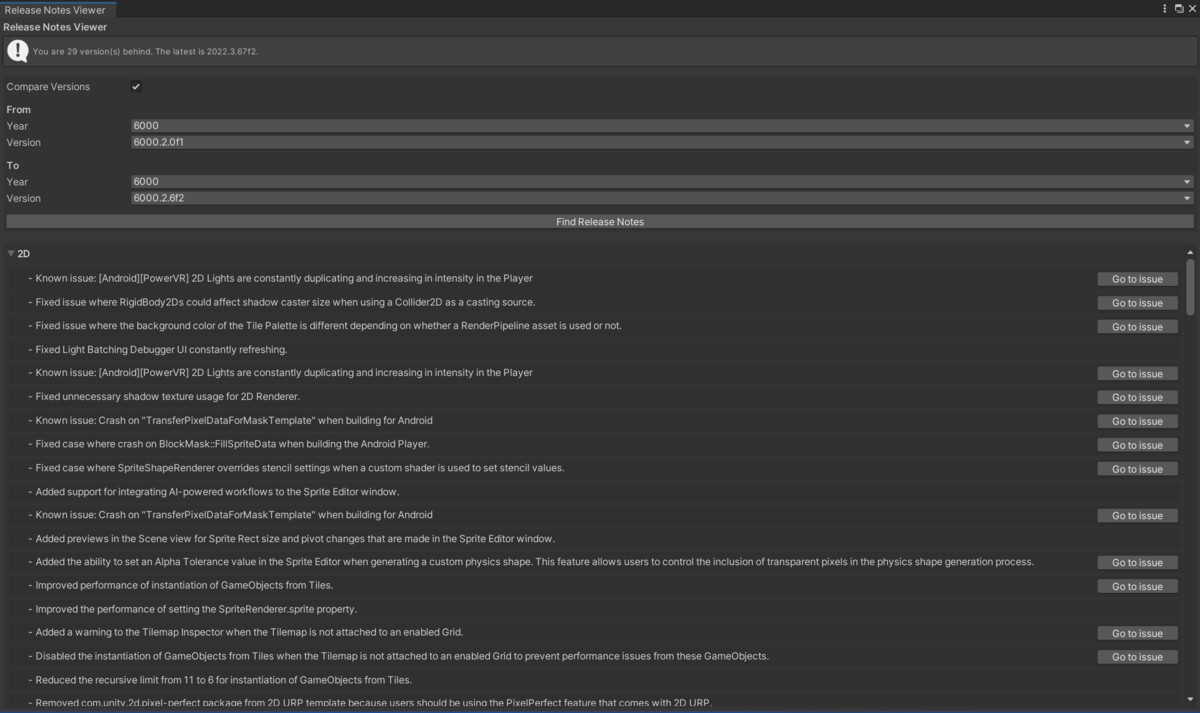Uncheck the Compare Versions checkbox
The width and height of the screenshot is (1200, 713).
[x=136, y=86]
